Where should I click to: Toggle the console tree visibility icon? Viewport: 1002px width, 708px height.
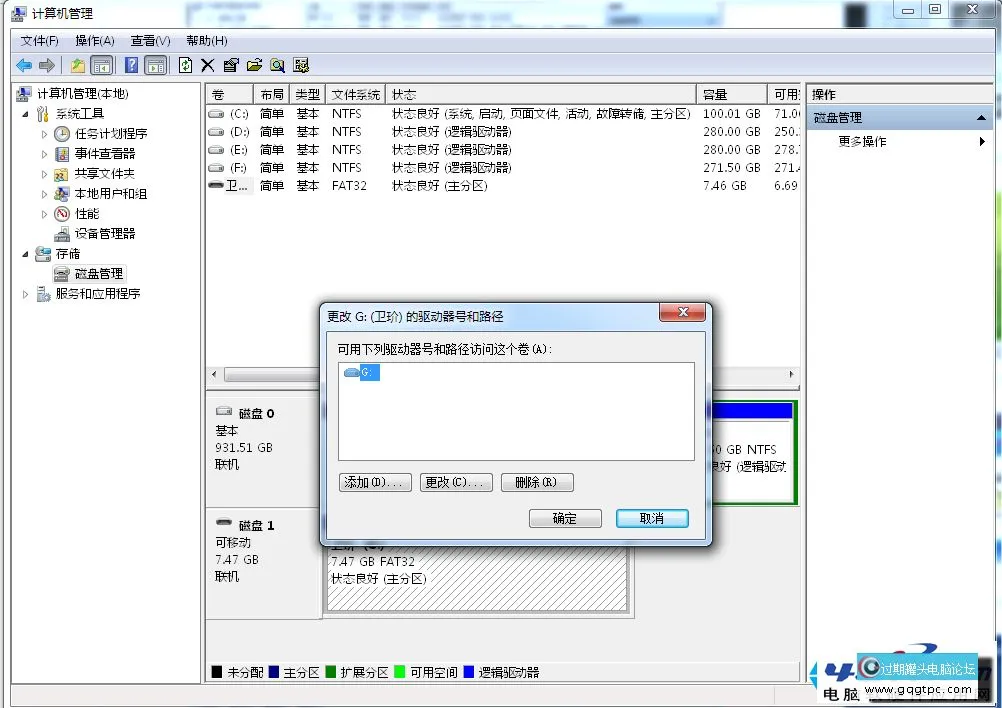coord(102,65)
